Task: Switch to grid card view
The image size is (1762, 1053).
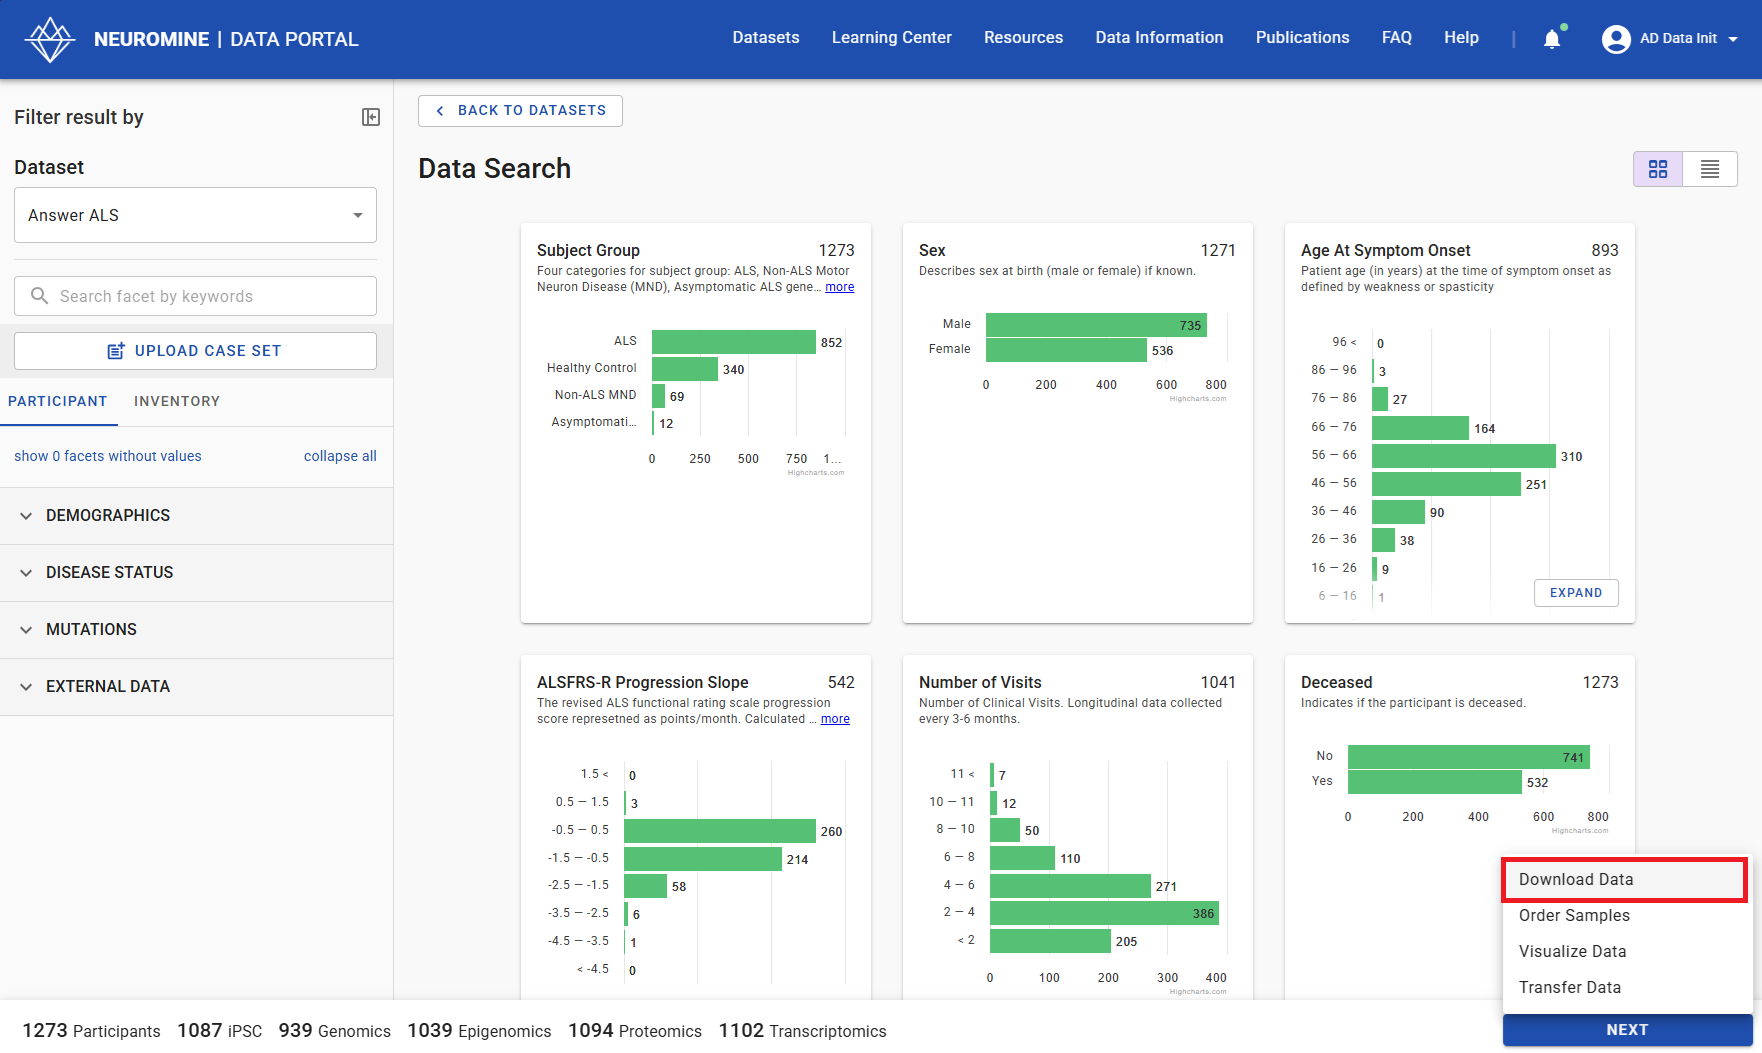Action: [1658, 169]
